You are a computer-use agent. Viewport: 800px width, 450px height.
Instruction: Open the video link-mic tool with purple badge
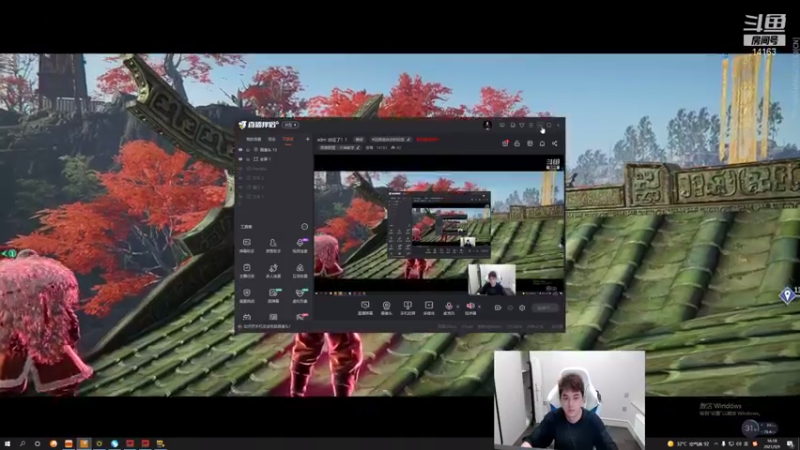pyautogui.click(x=300, y=245)
